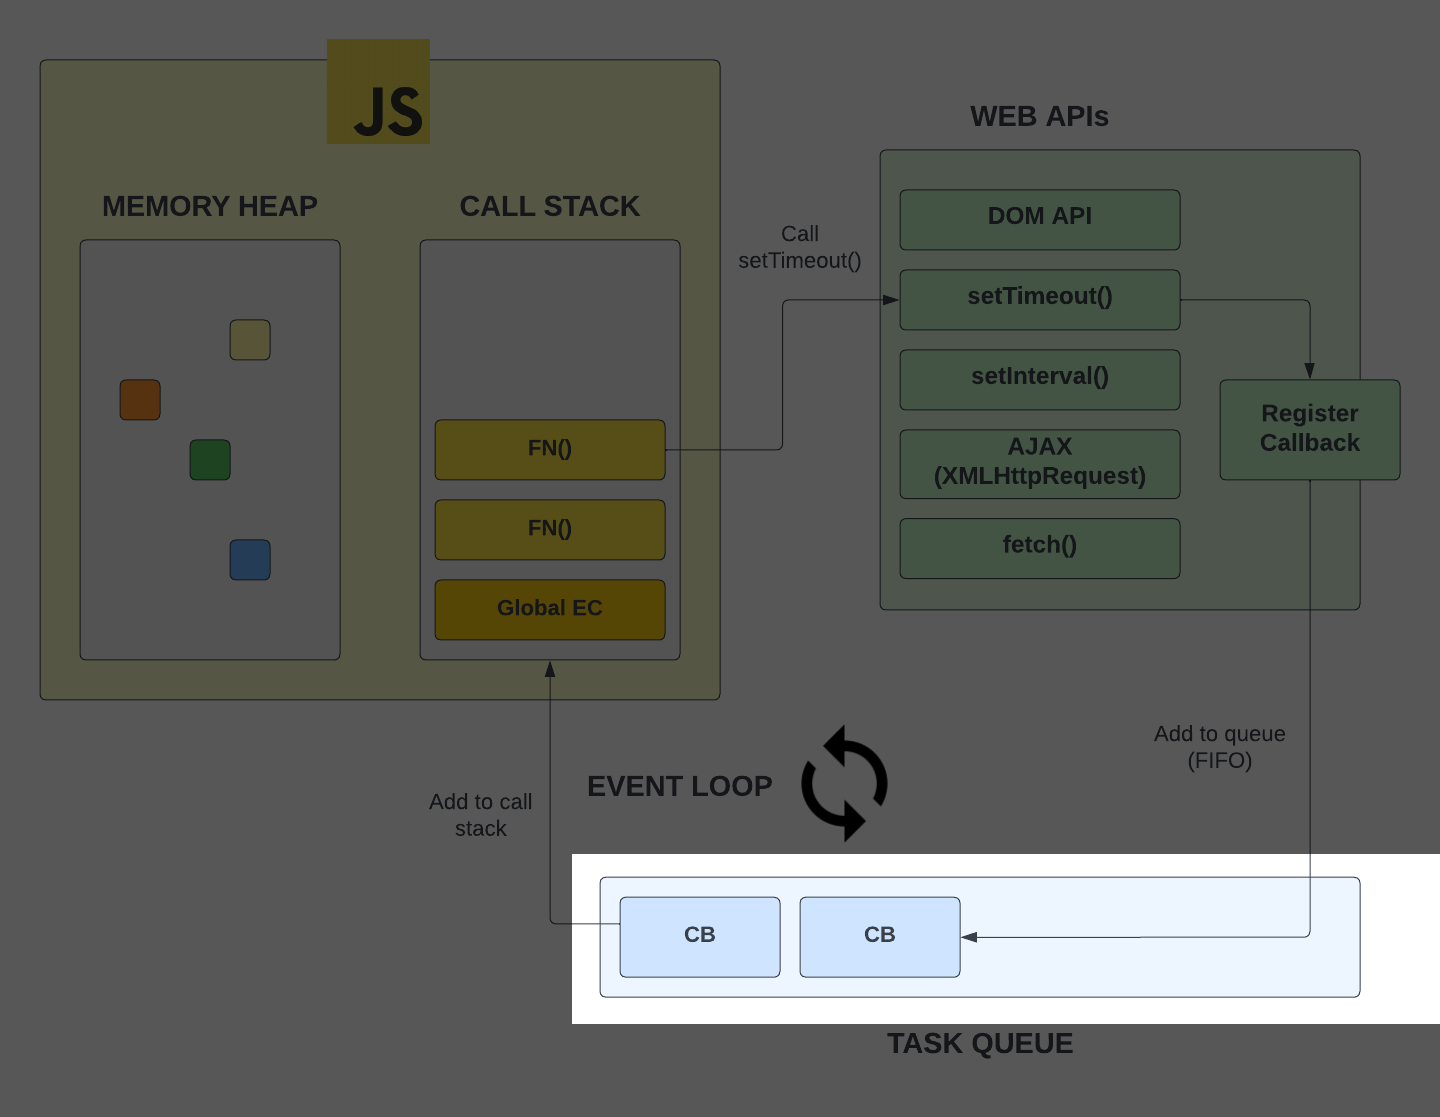
Task: Click the second CB box in Task Queue
Action: click(879, 935)
